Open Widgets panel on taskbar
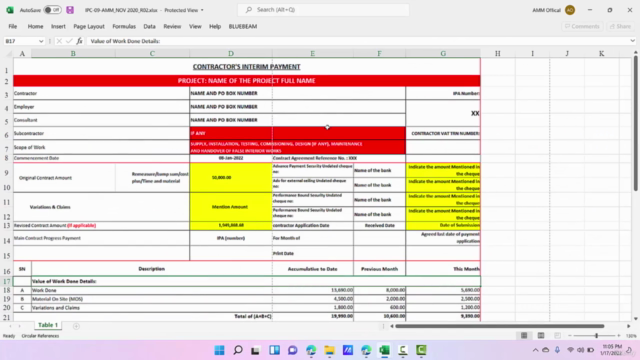Image resolution: width=640 pixels, height=360 pixels. [x=274, y=350]
